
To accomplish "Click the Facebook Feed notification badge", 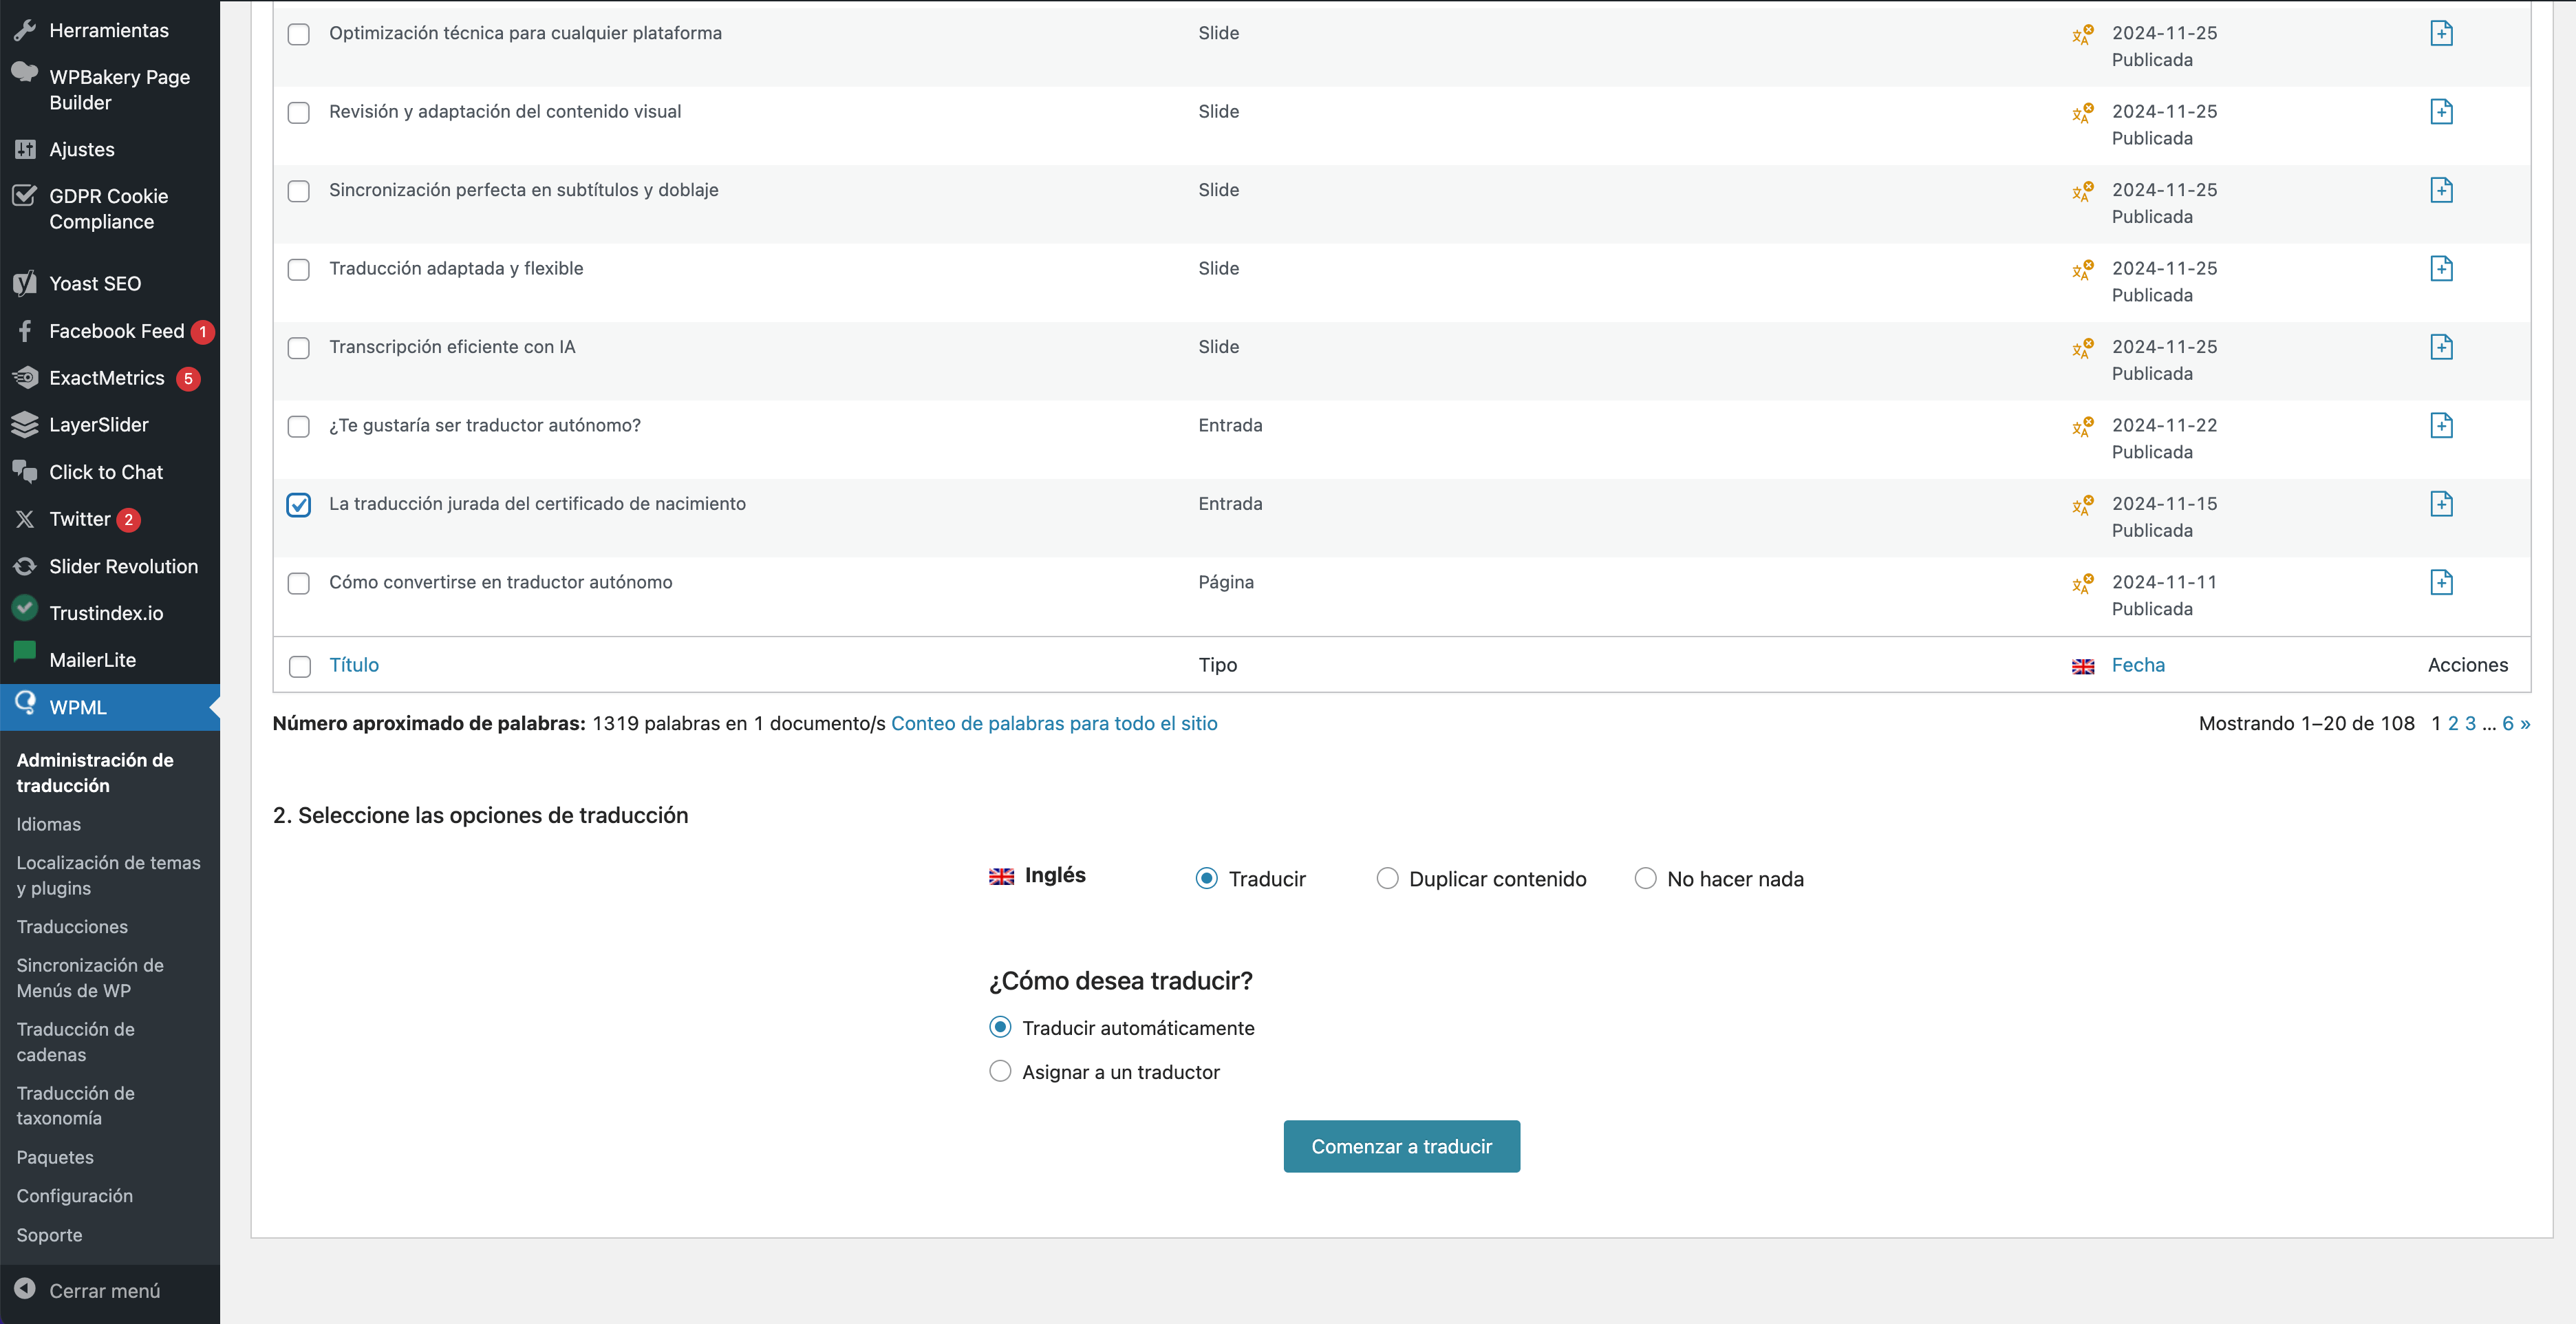I will 202,331.
